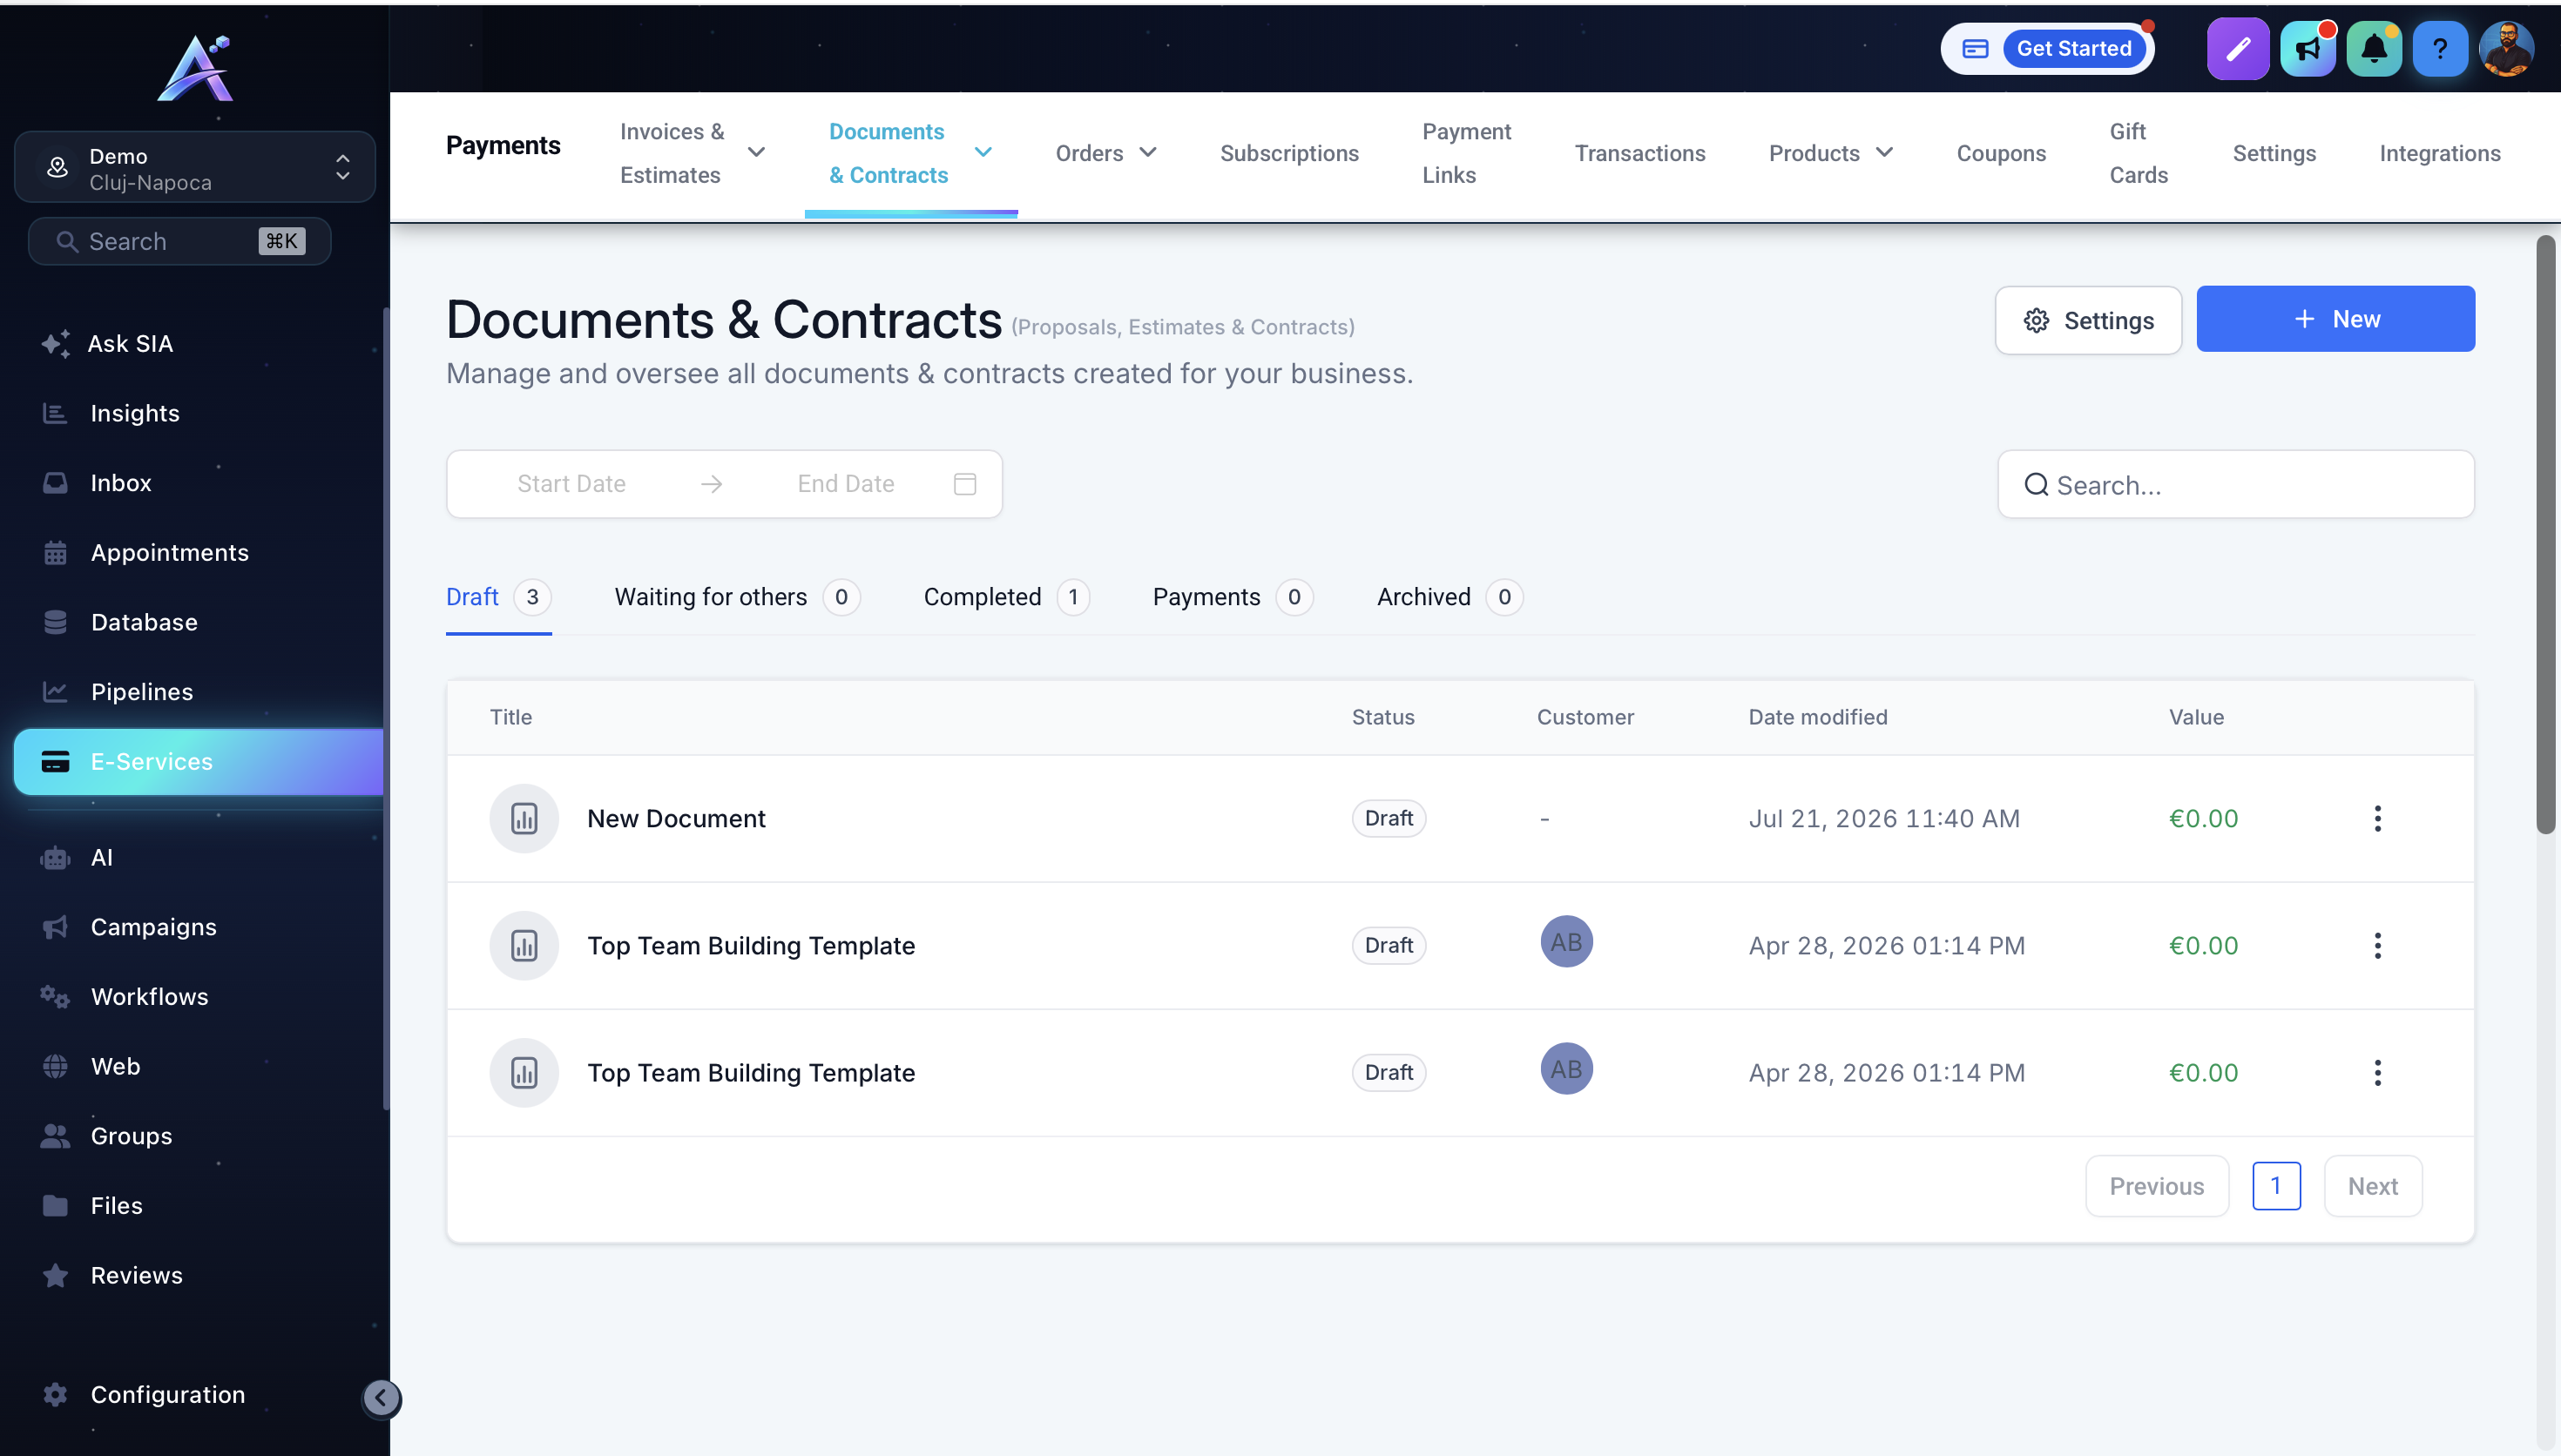This screenshot has width=2561, height=1456.
Task: Click the sidebar Search field
Action: point(179,242)
